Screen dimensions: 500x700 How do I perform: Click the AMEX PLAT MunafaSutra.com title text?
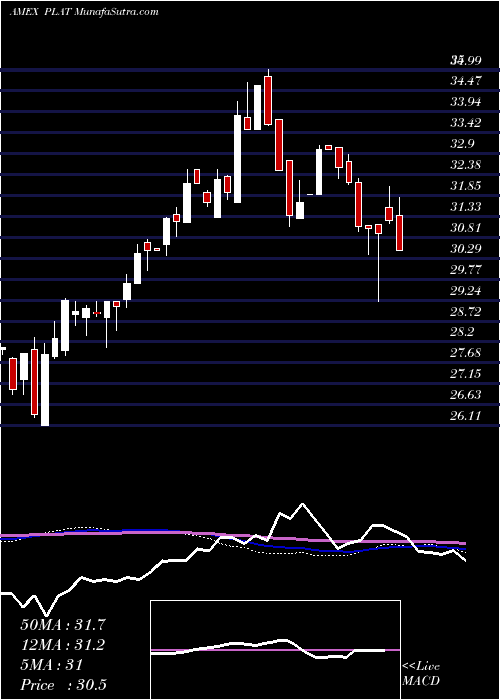(84, 12)
